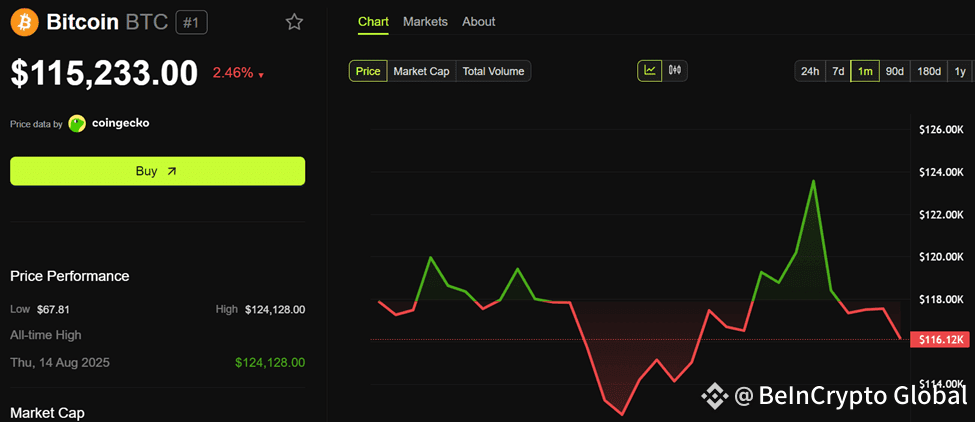975x422 pixels.
Task: Set chart range to 1y
Action: point(960,71)
